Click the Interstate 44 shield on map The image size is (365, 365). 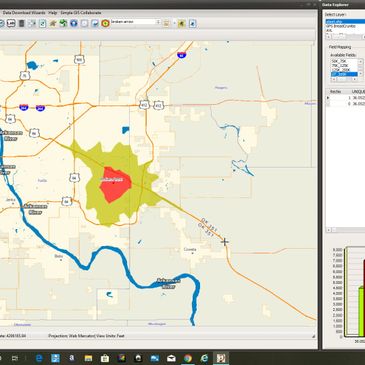pyautogui.click(x=181, y=55)
